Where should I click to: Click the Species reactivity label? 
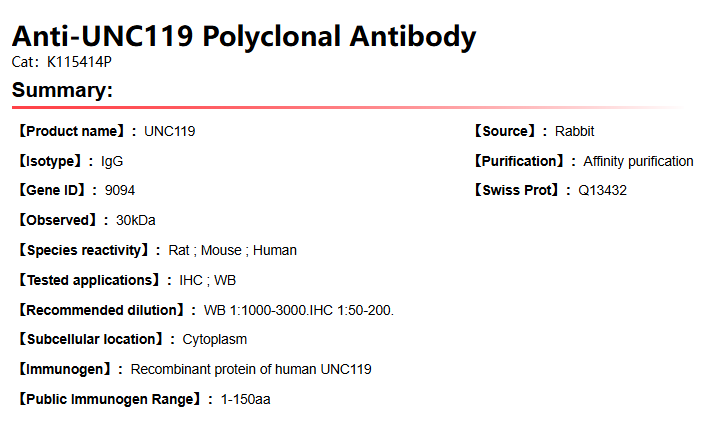pyautogui.click(x=89, y=250)
